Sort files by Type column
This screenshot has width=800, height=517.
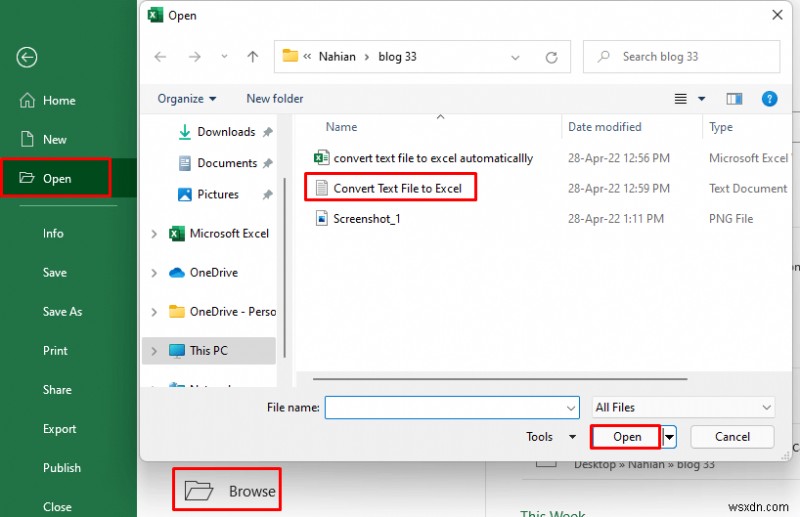click(720, 127)
